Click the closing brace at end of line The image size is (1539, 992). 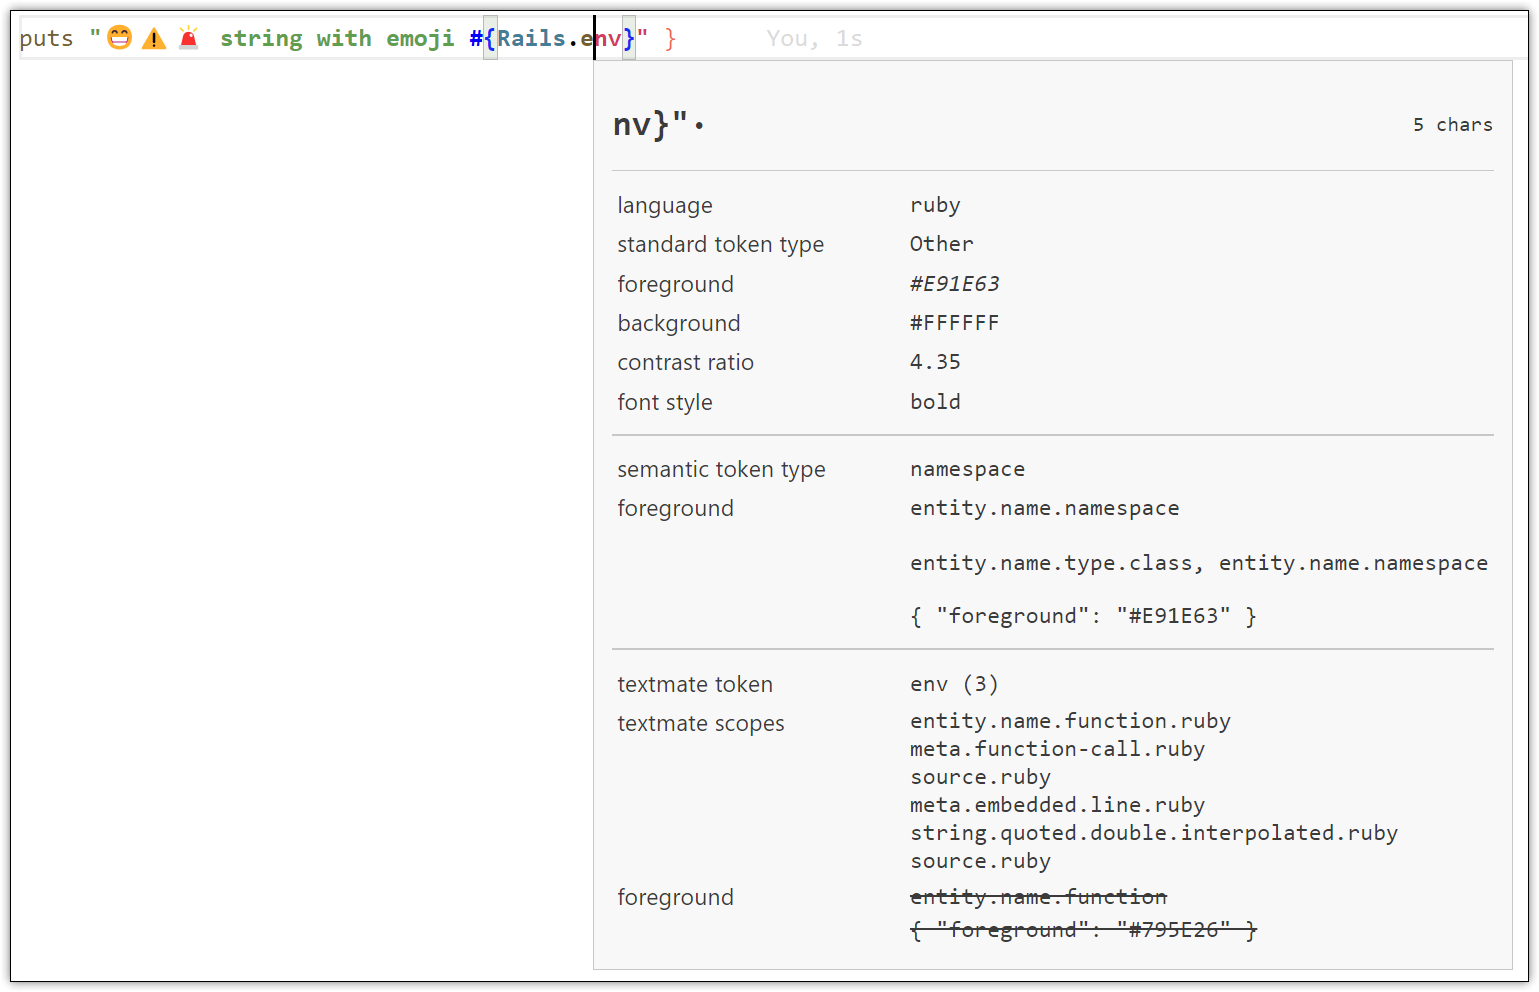(671, 38)
